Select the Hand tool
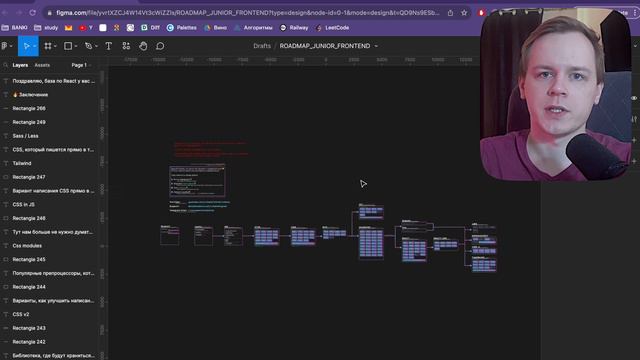 pos(143,46)
